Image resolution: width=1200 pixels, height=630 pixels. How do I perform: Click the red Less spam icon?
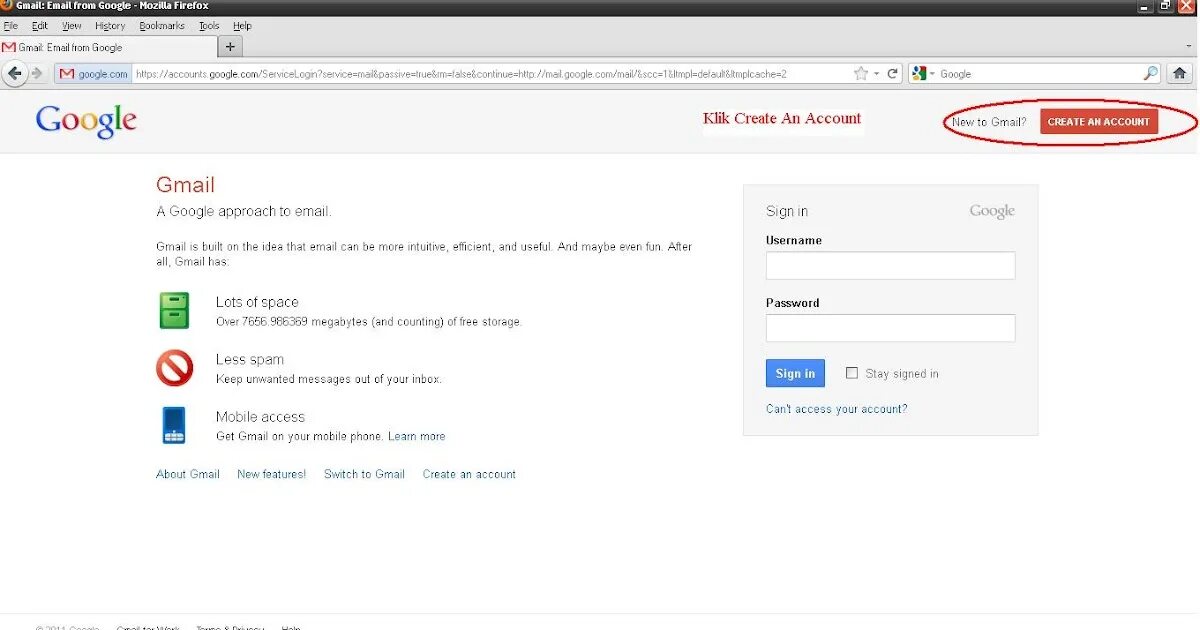[x=174, y=368]
